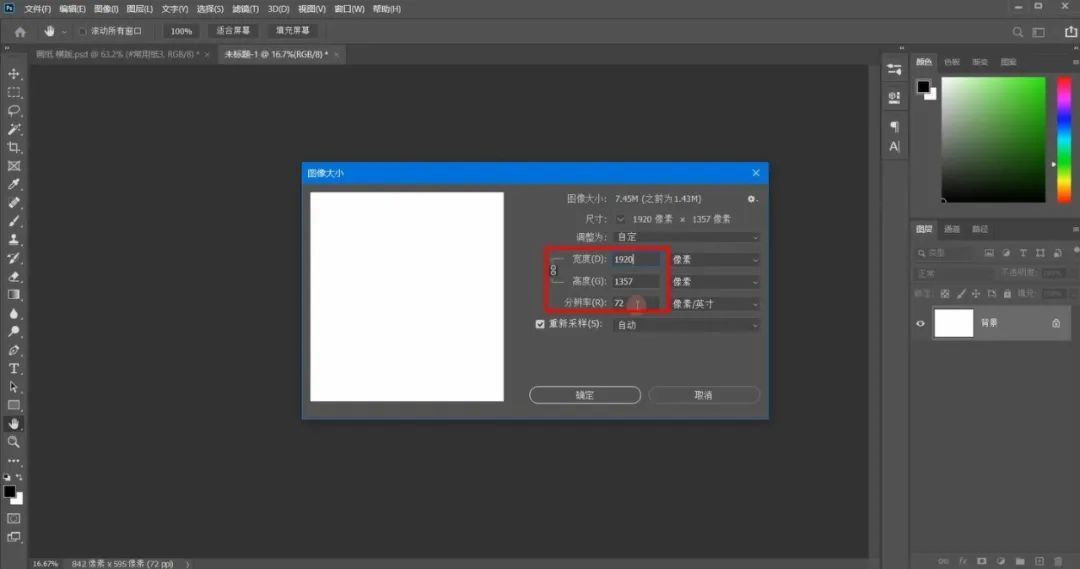Screen dimensions: 1080x569
Task: Select the Rectangular Marquee tool
Action: click(x=14, y=92)
